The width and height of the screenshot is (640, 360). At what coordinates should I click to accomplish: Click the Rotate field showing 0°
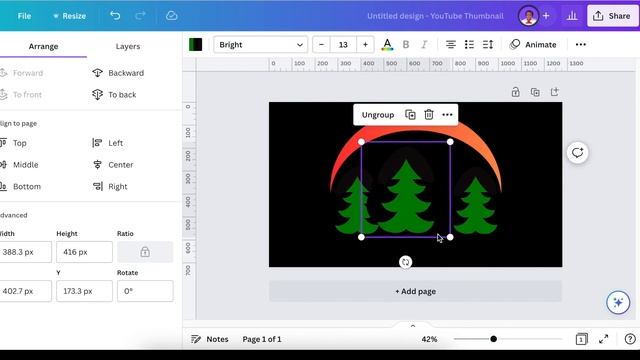[x=145, y=291]
